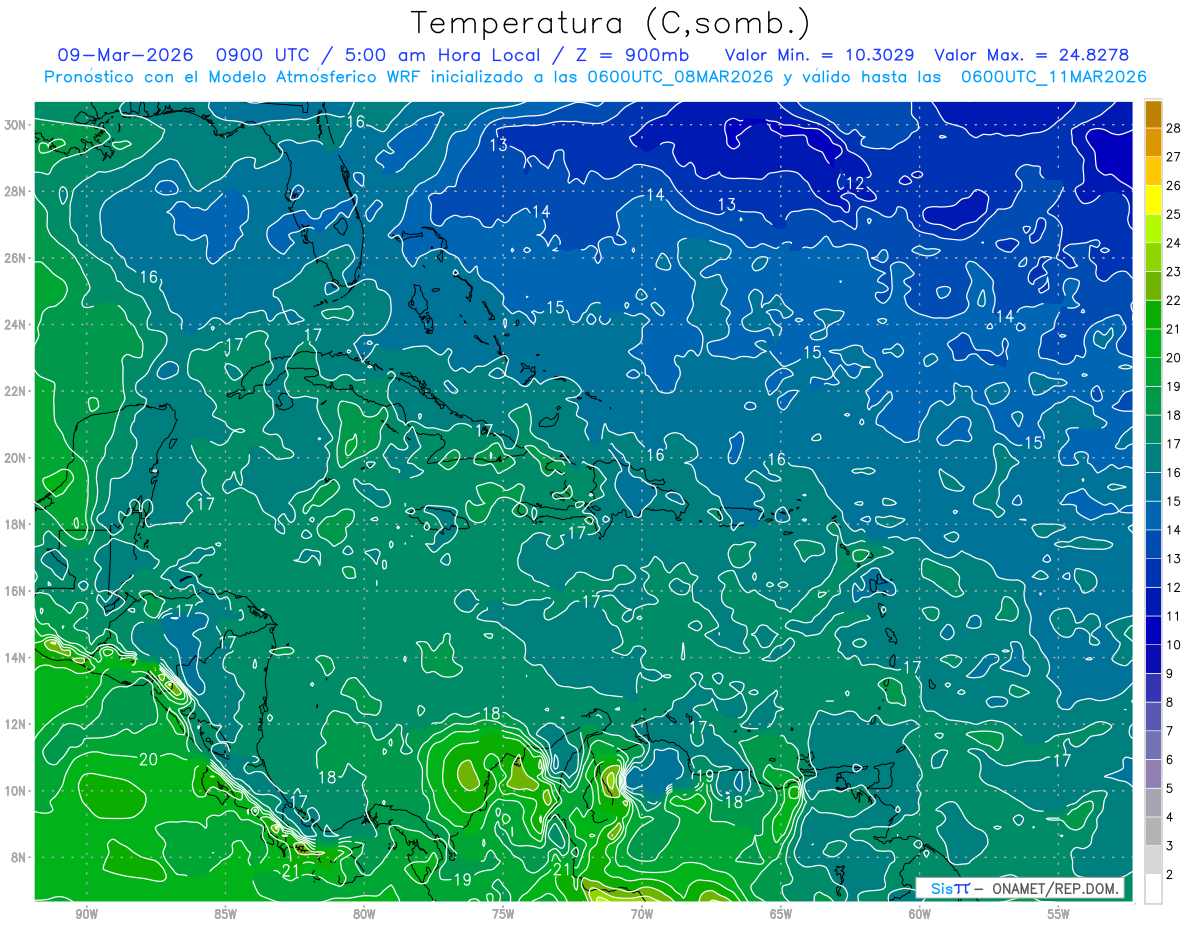This screenshot has height=927, width=1200.
Task: Click the legend number 5
Action: coord(1170,789)
